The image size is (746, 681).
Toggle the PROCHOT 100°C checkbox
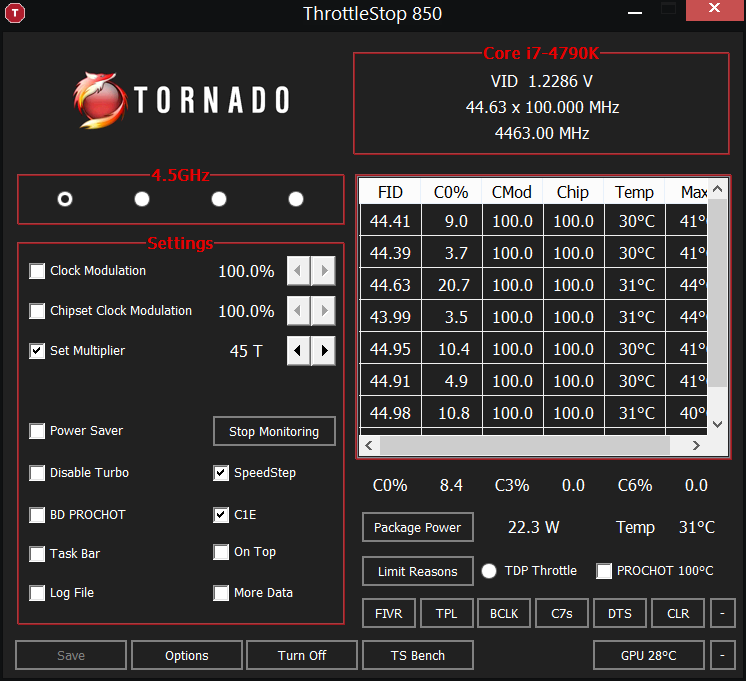pyautogui.click(x=604, y=571)
